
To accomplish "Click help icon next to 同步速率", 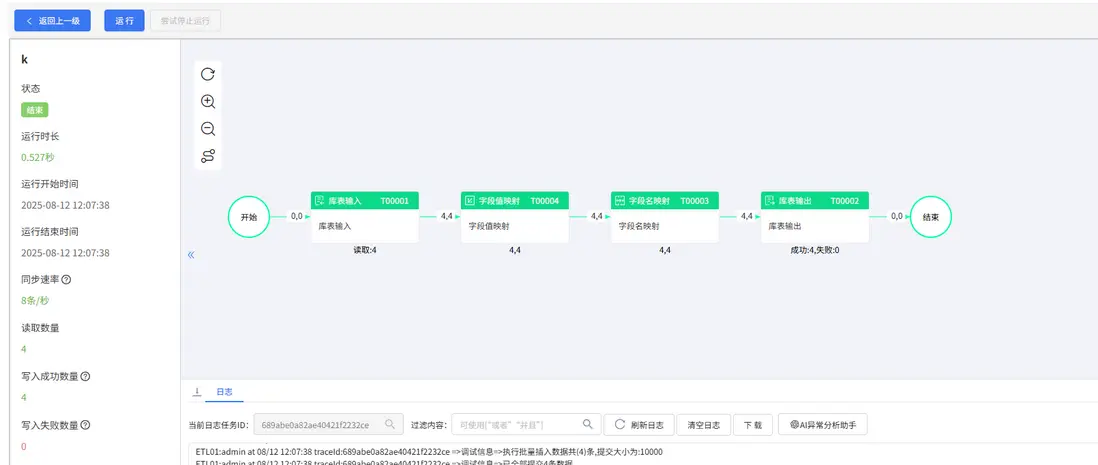I will coord(67,279).
